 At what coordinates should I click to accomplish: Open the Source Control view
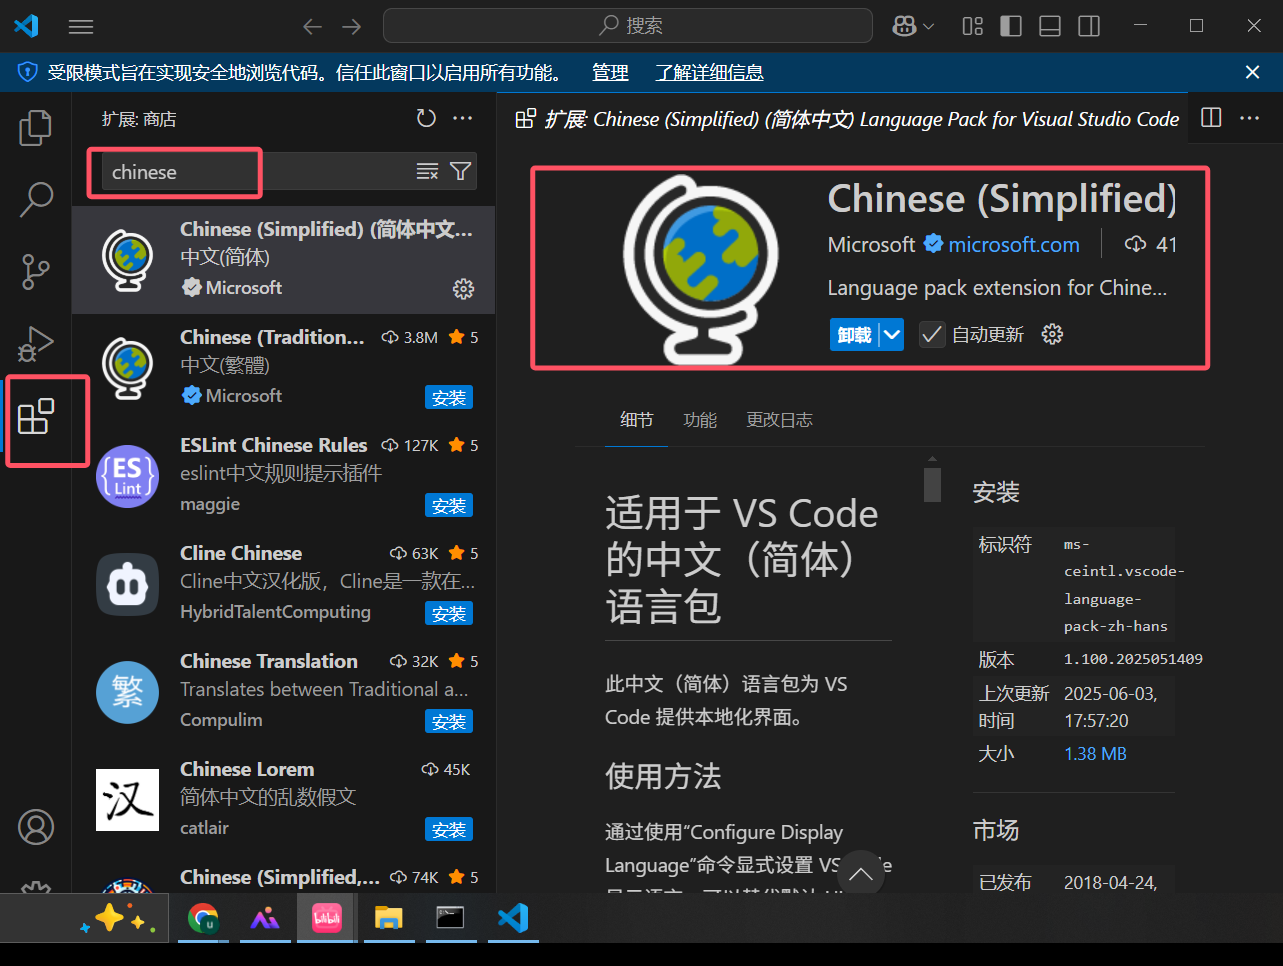[x=36, y=271]
